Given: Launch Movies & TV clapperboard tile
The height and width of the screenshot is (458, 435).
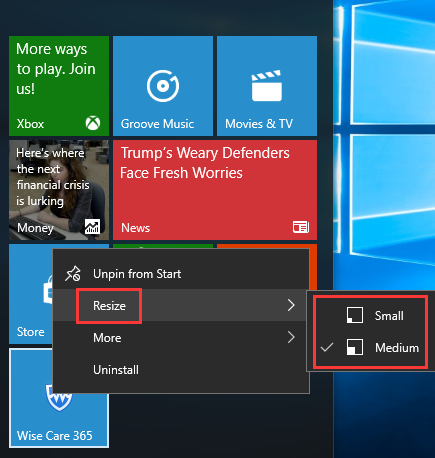Looking at the screenshot, I should coord(267,86).
